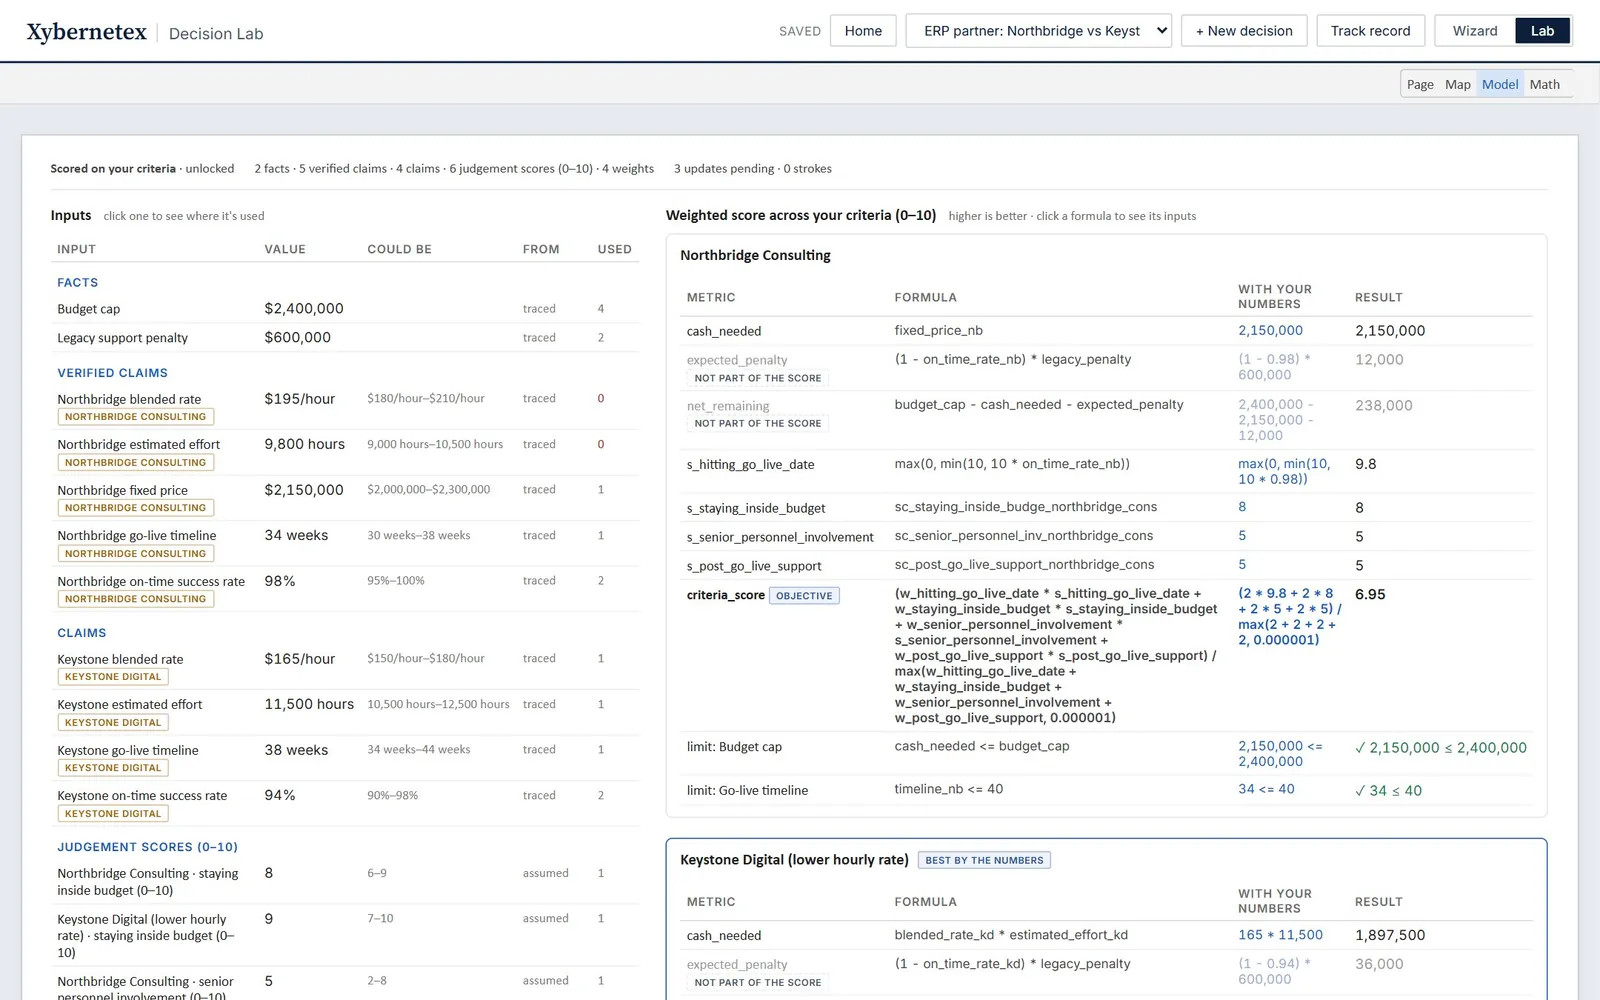1600x1000 pixels.
Task: Click the VERIFIED CLAIMS section heading
Action: (x=112, y=372)
